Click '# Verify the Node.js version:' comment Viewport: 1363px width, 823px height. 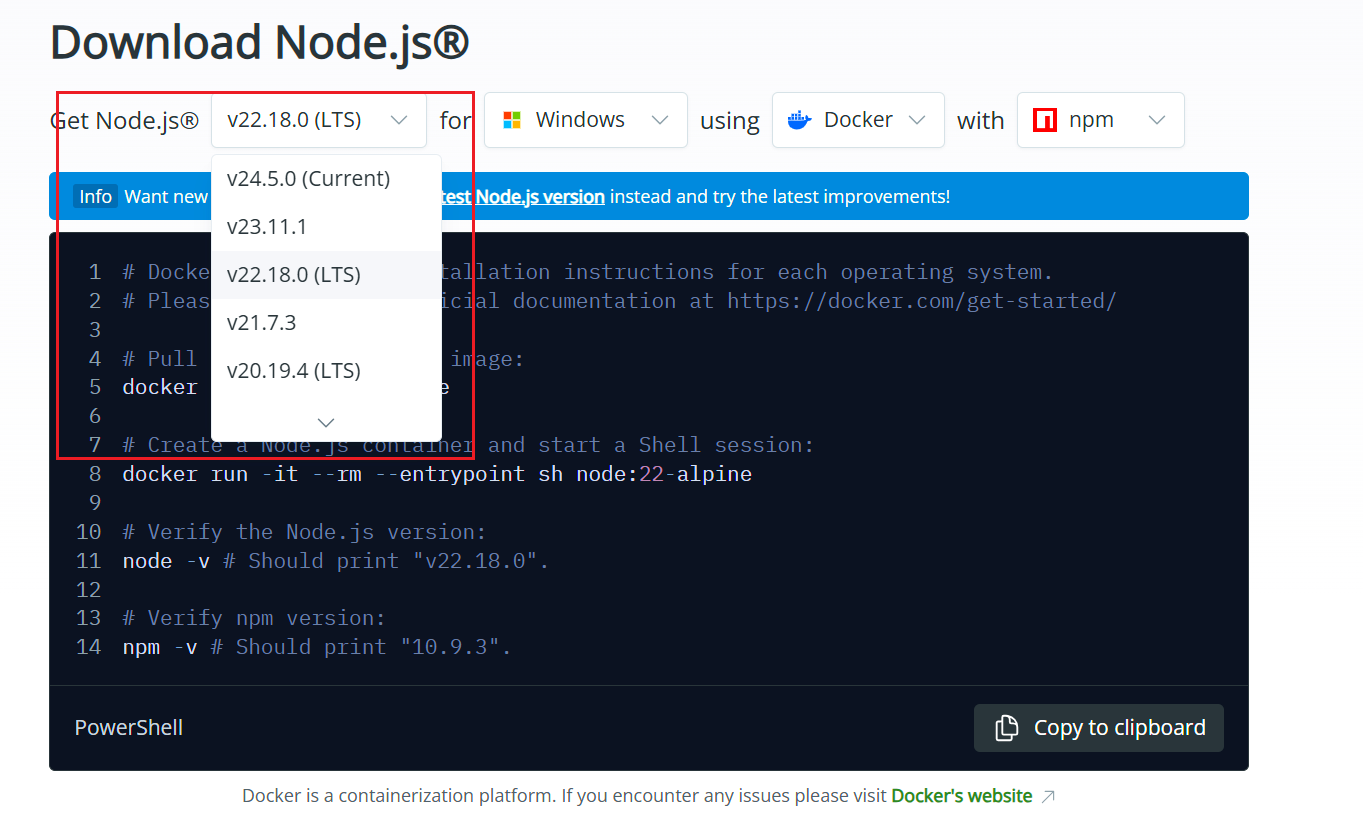point(304,532)
